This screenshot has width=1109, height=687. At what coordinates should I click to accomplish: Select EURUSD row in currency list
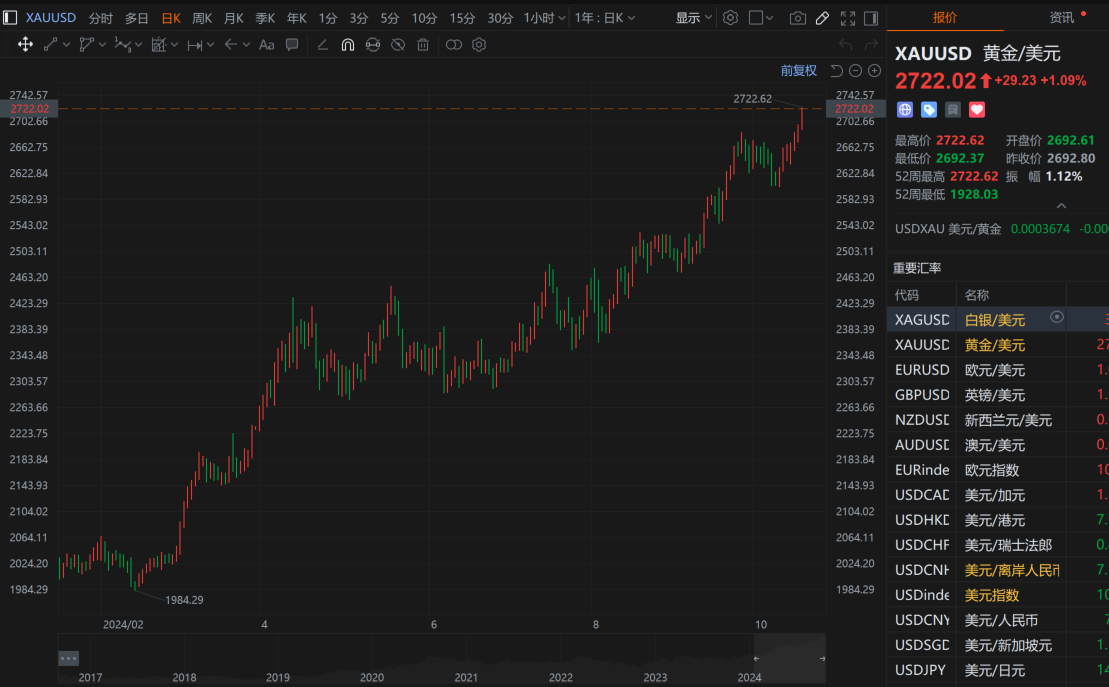point(921,370)
